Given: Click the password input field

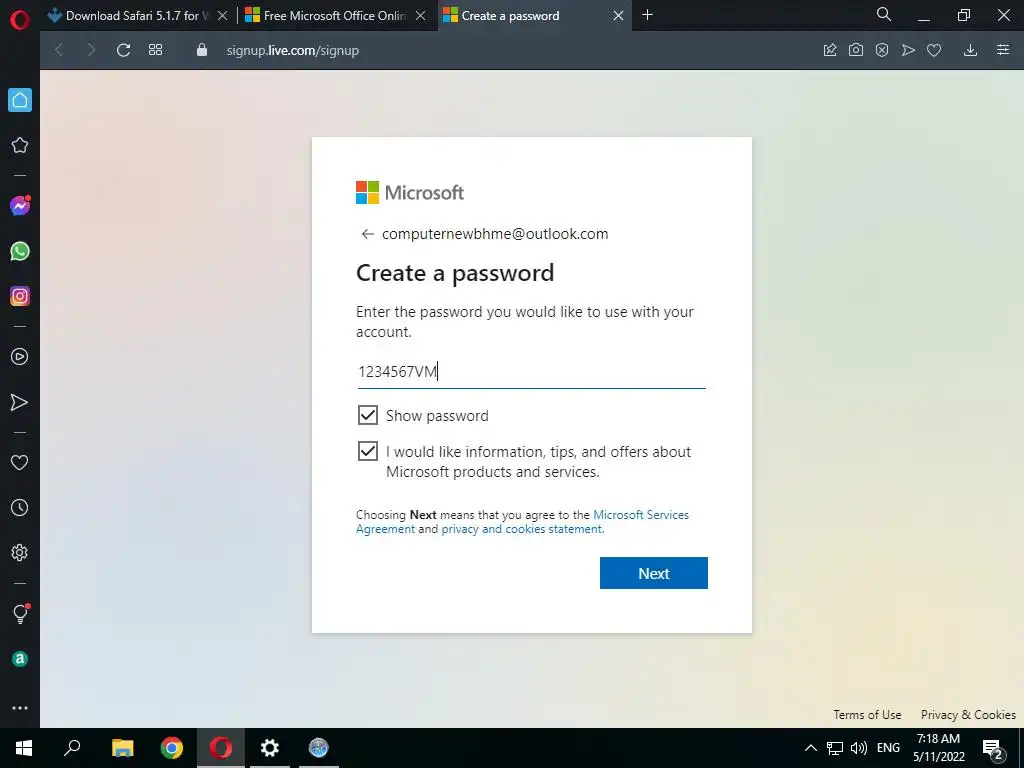Looking at the screenshot, I should coord(532,372).
